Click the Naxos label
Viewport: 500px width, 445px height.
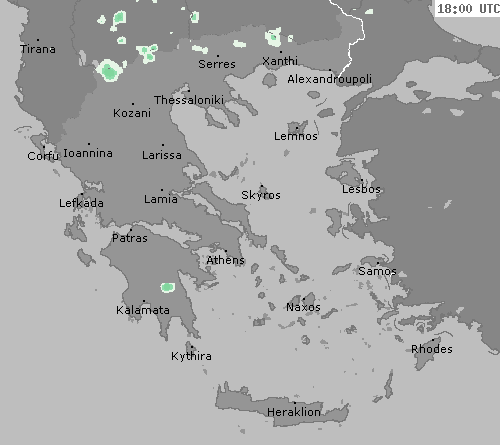pos(303,307)
